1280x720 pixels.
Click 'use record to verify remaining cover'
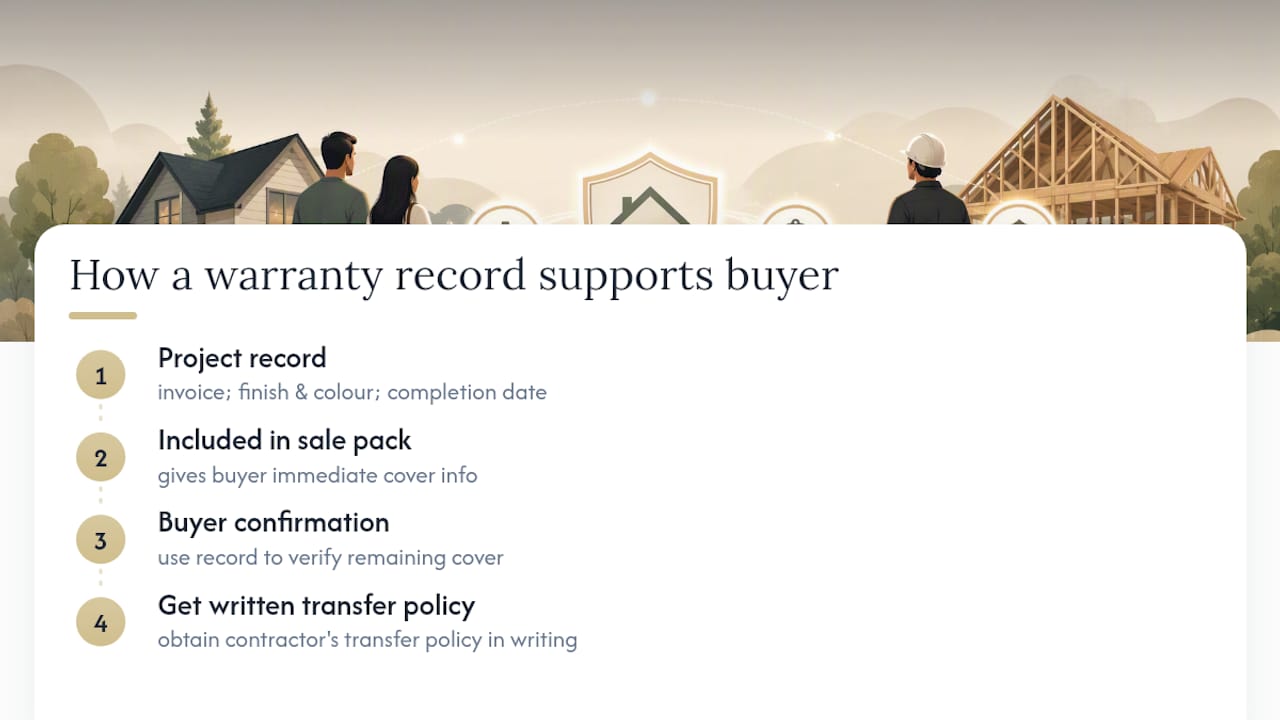pos(331,557)
